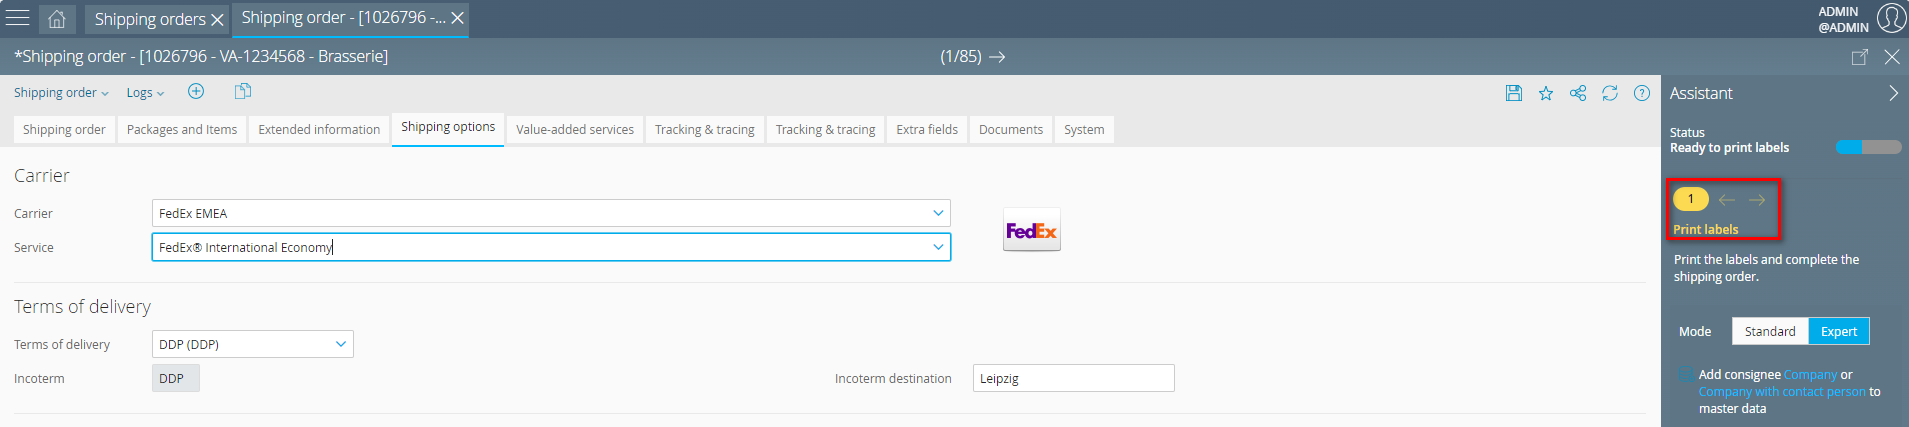1909x427 pixels.
Task: Open the Logs dropdown menu
Action: point(145,93)
